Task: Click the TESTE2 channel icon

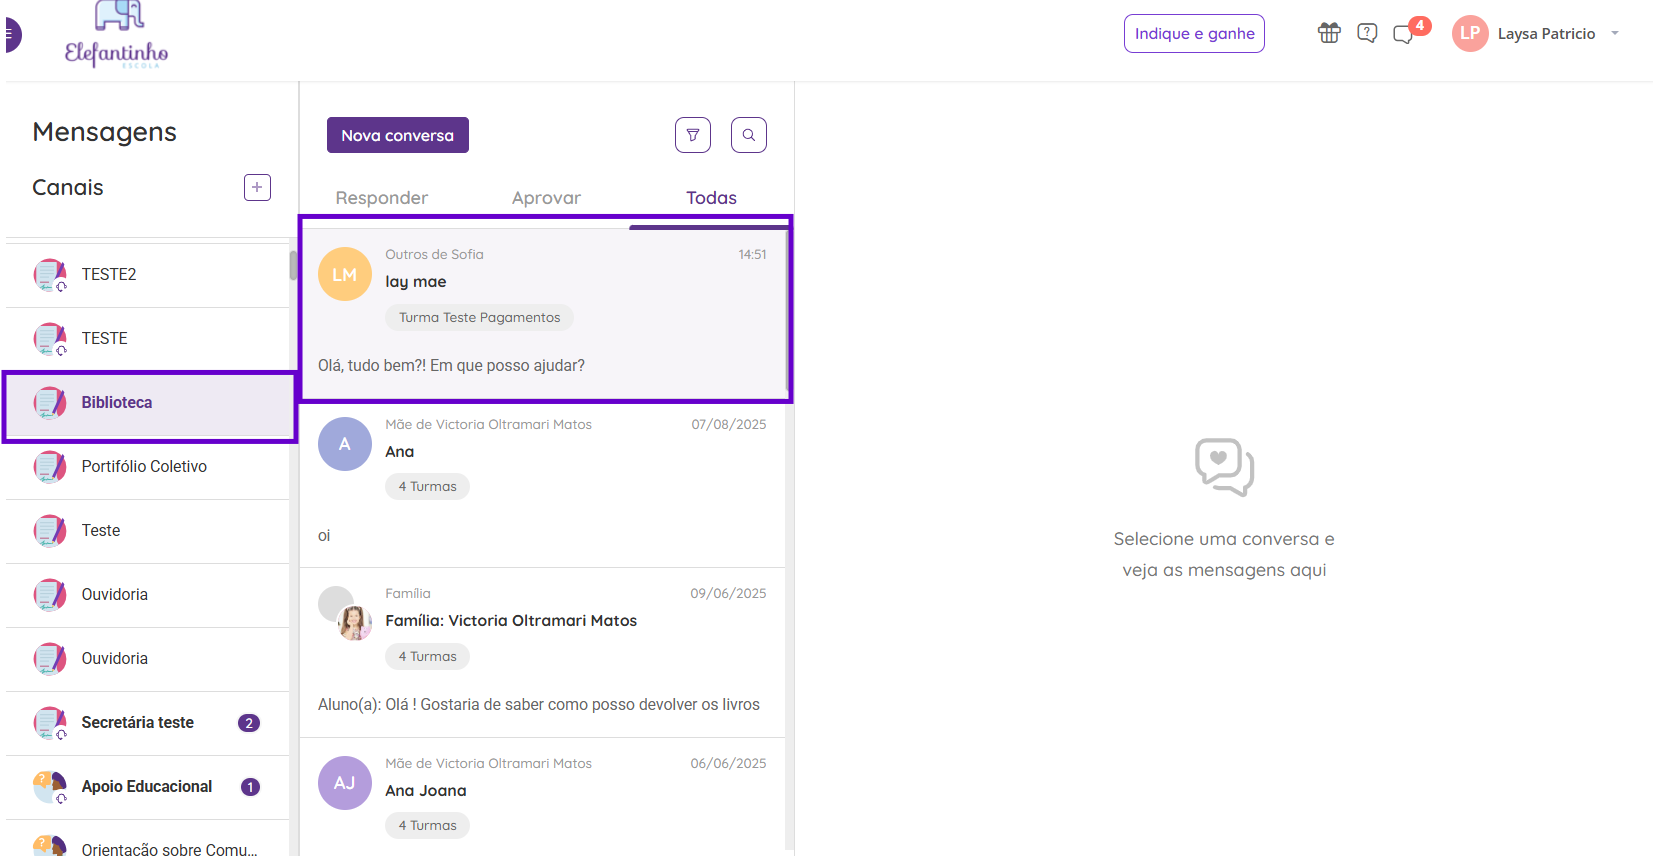Action: [50, 274]
